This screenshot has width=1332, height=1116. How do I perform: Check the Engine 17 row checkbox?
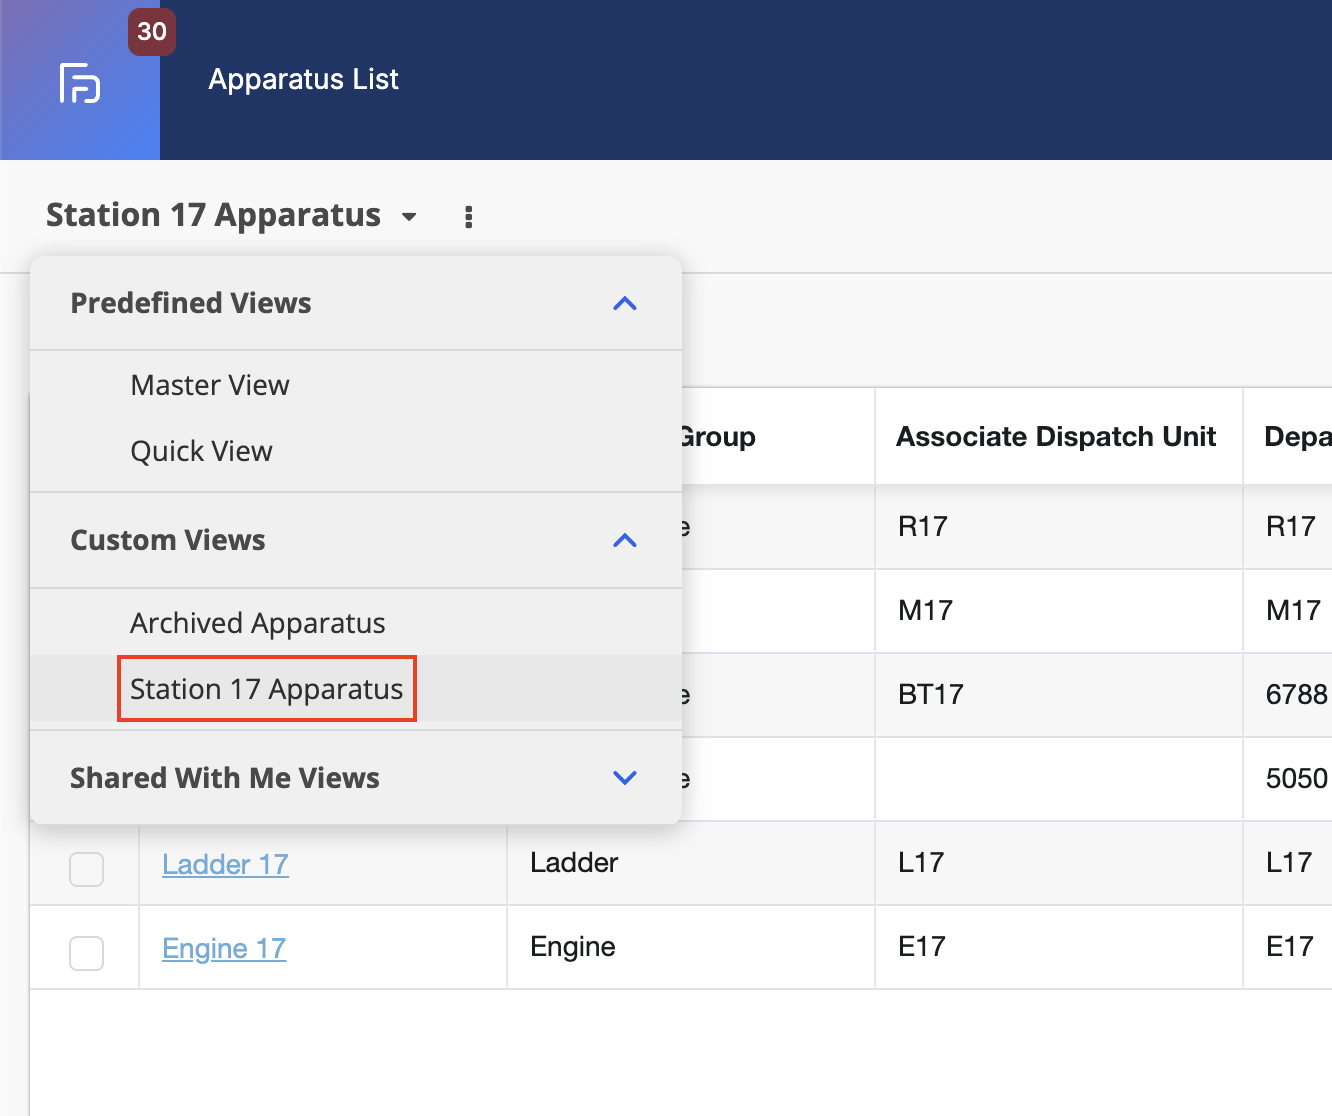pos(86,952)
